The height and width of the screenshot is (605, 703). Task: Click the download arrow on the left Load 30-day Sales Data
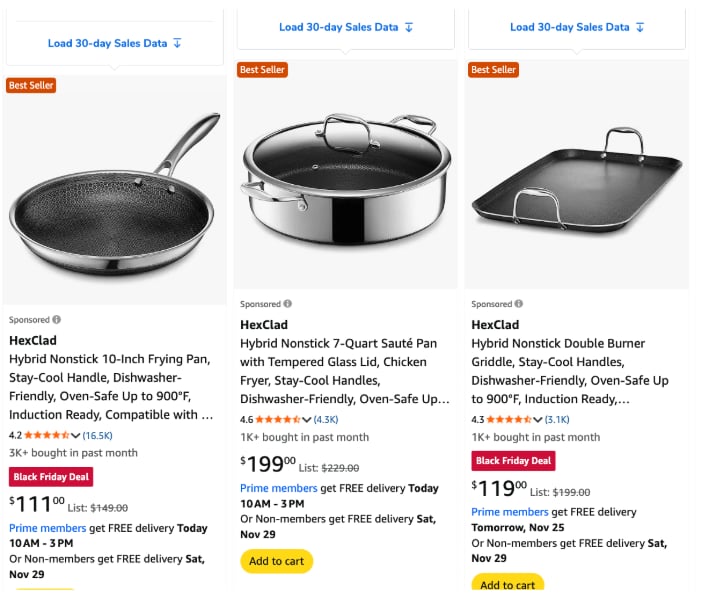pos(177,43)
